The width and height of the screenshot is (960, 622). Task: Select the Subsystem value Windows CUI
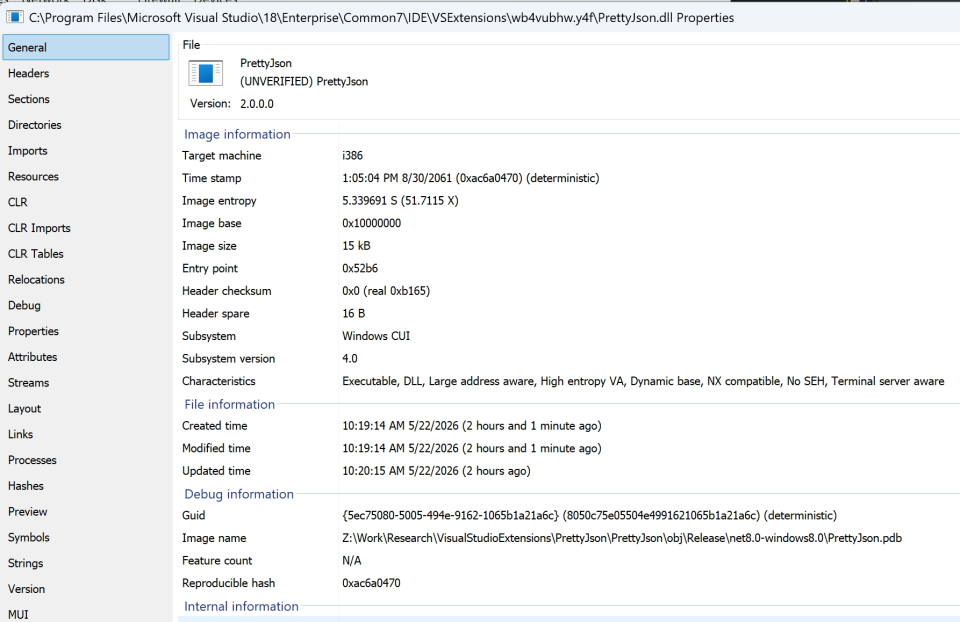click(376, 336)
